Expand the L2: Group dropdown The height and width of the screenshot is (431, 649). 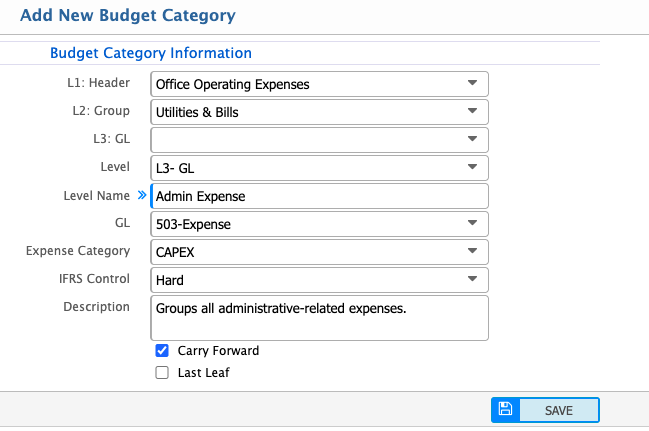[x=319, y=112]
